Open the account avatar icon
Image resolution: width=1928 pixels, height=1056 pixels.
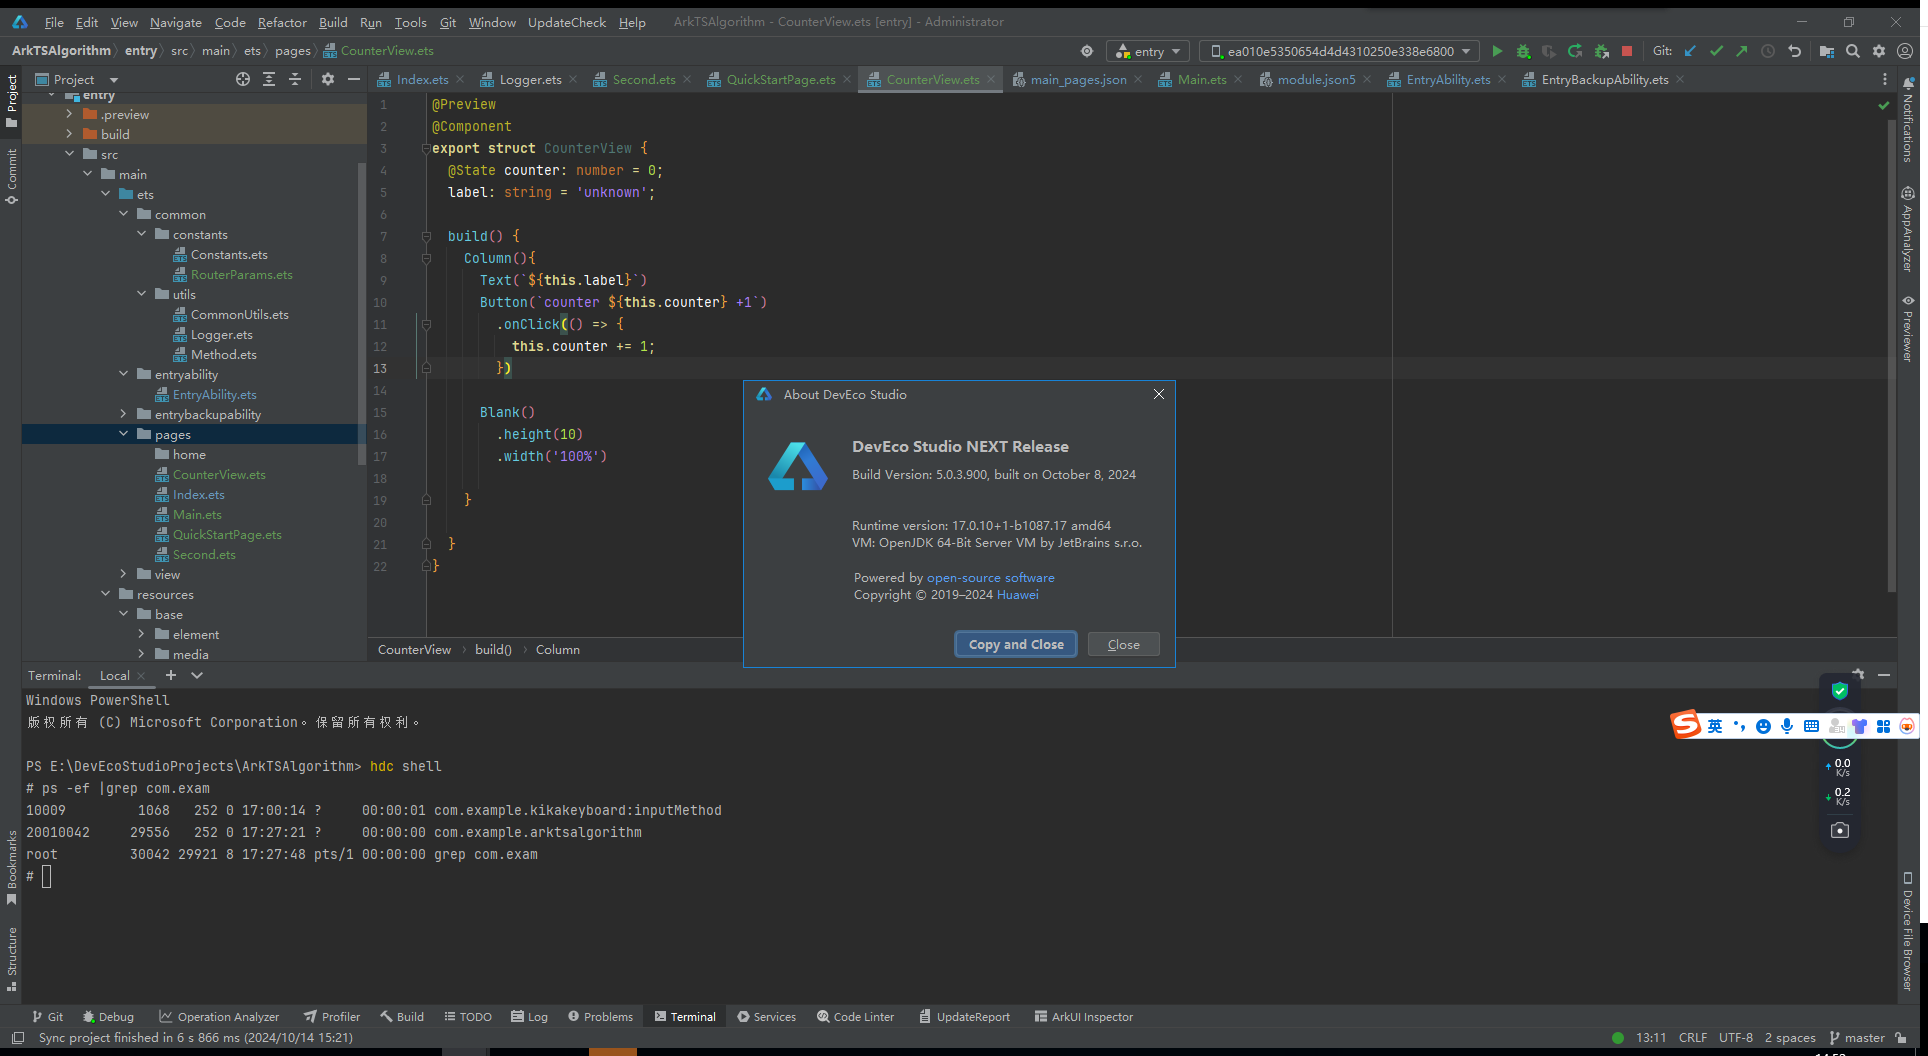(1905, 51)
